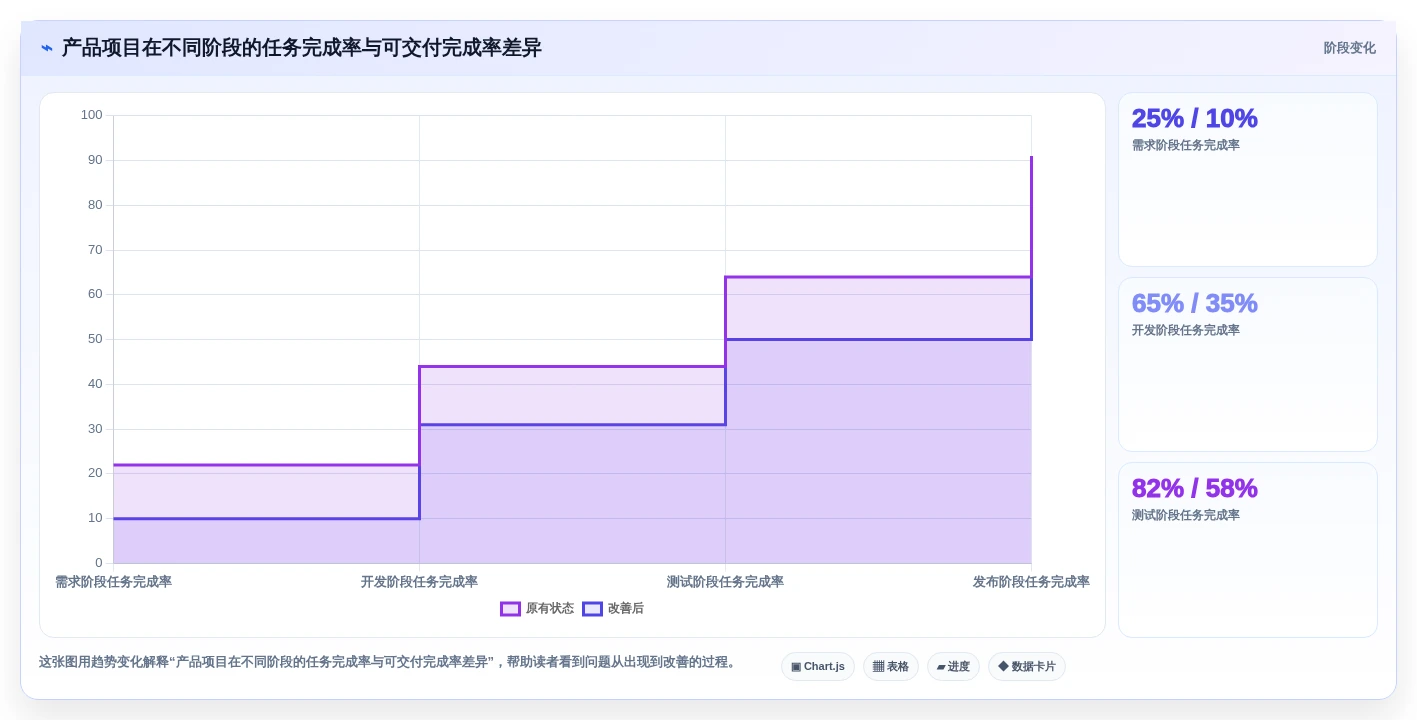The image size is (1417, 720).
Task: Click the 数据卡片 tag
Action: (x=1026, y=667)
